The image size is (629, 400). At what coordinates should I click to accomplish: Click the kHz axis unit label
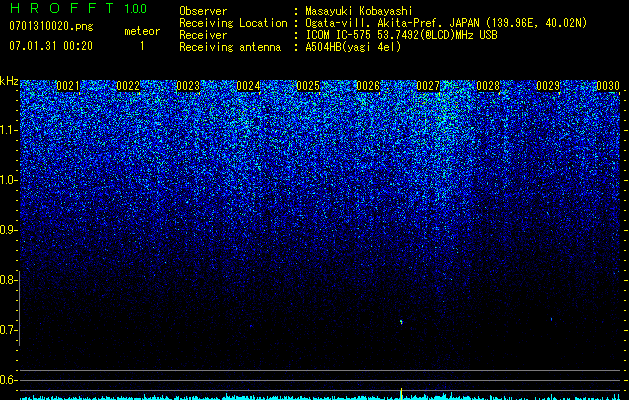[9, 81]
